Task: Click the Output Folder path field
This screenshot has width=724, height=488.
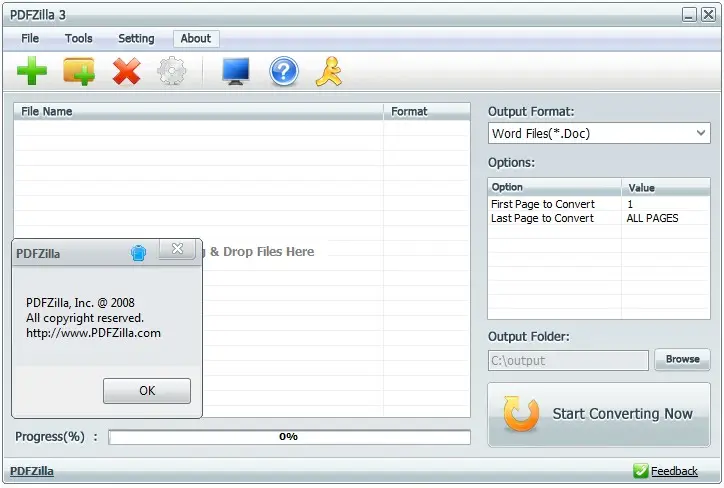Action: click(568, 360)
